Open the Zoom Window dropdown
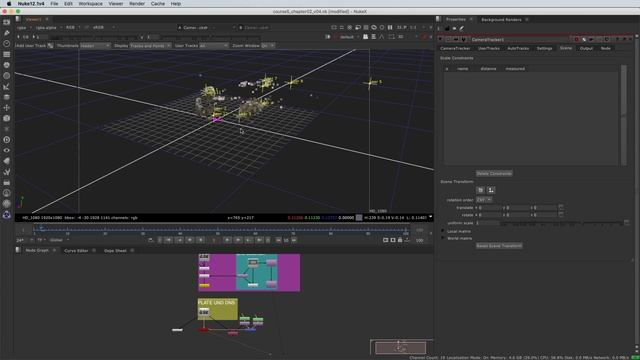Image resolution: width=640 pixels, height=360 pixels. click(x=267, y=46)
